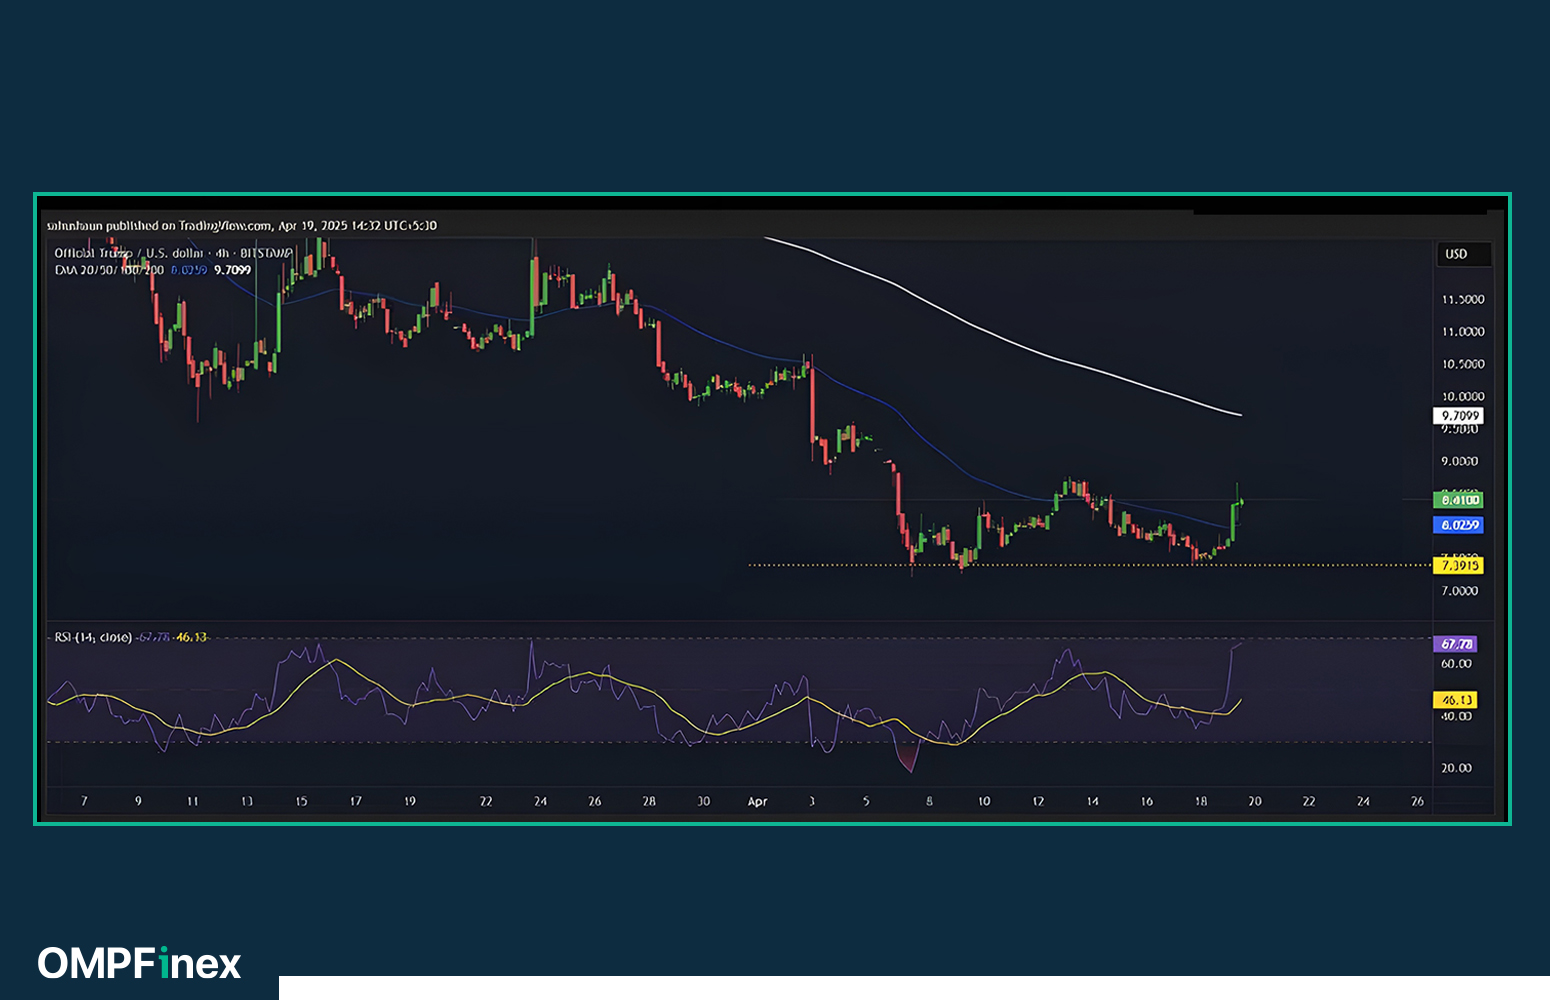
Task: Click the 20.00 level on RSI scale
Action: [1456, 768]
